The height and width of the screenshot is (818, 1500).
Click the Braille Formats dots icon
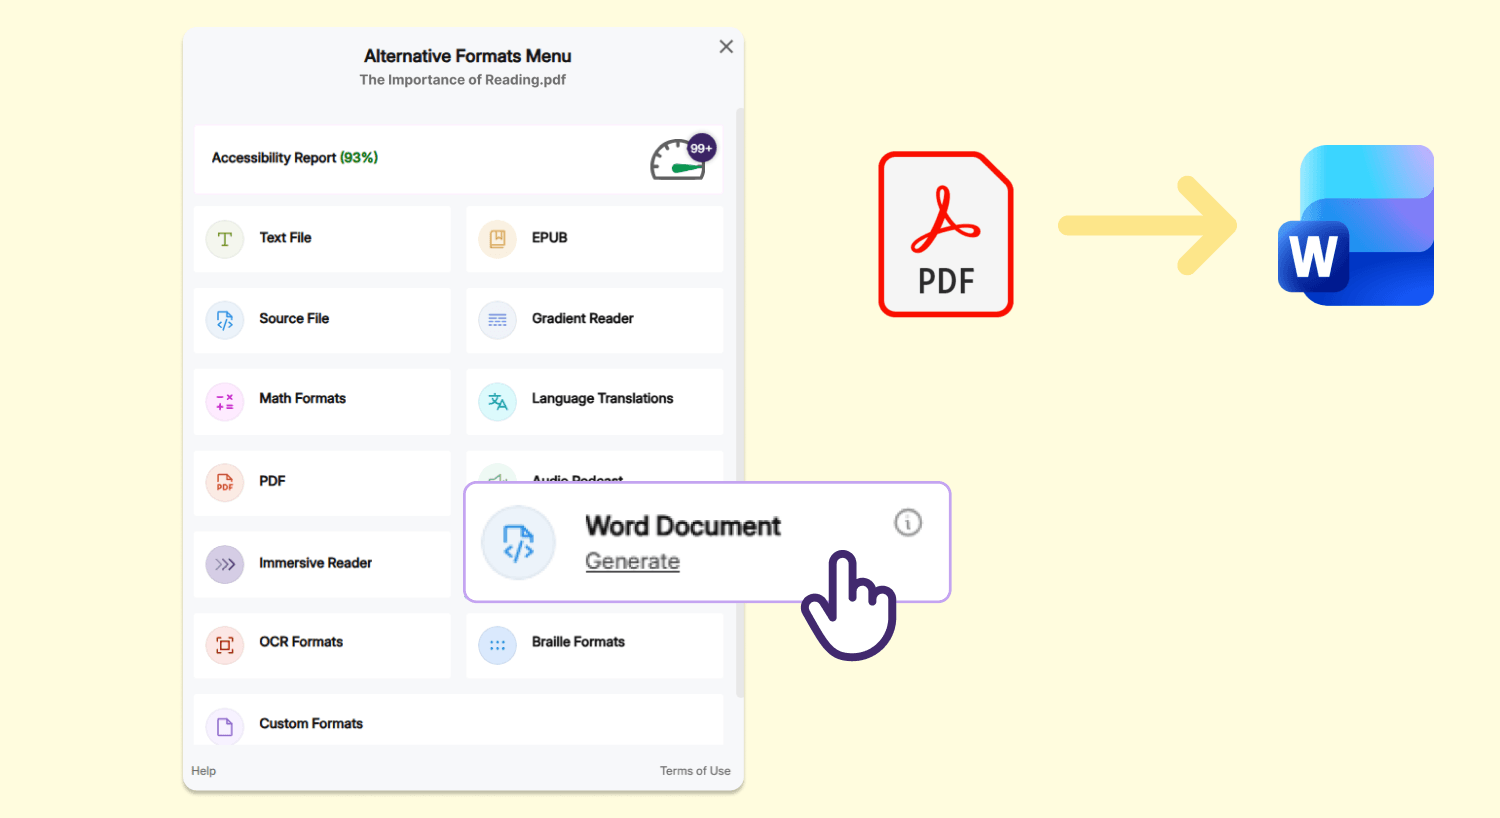tap(498, 645)
